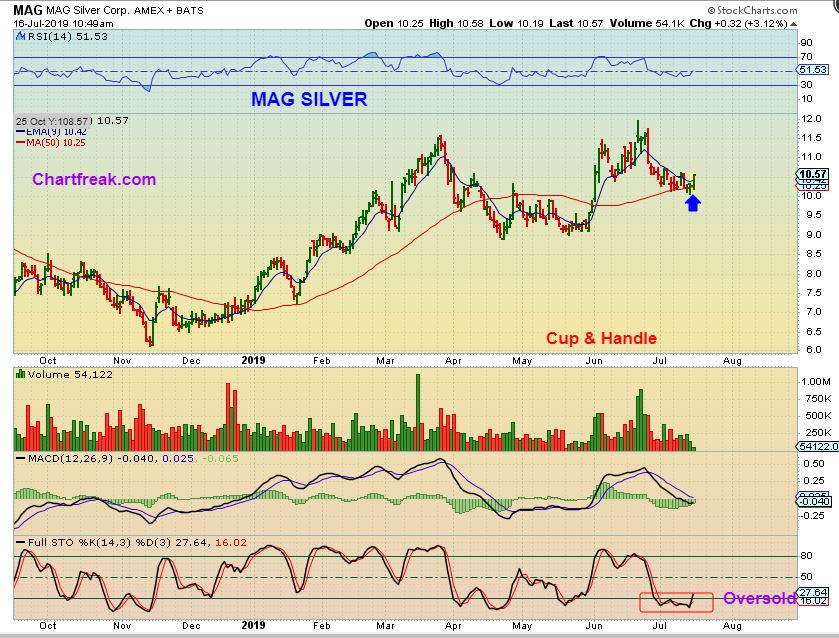This screenshot has width=839, height=638.
Task: Click the 'RSI(14) 51.53' legend text
Action: [67, 37]
